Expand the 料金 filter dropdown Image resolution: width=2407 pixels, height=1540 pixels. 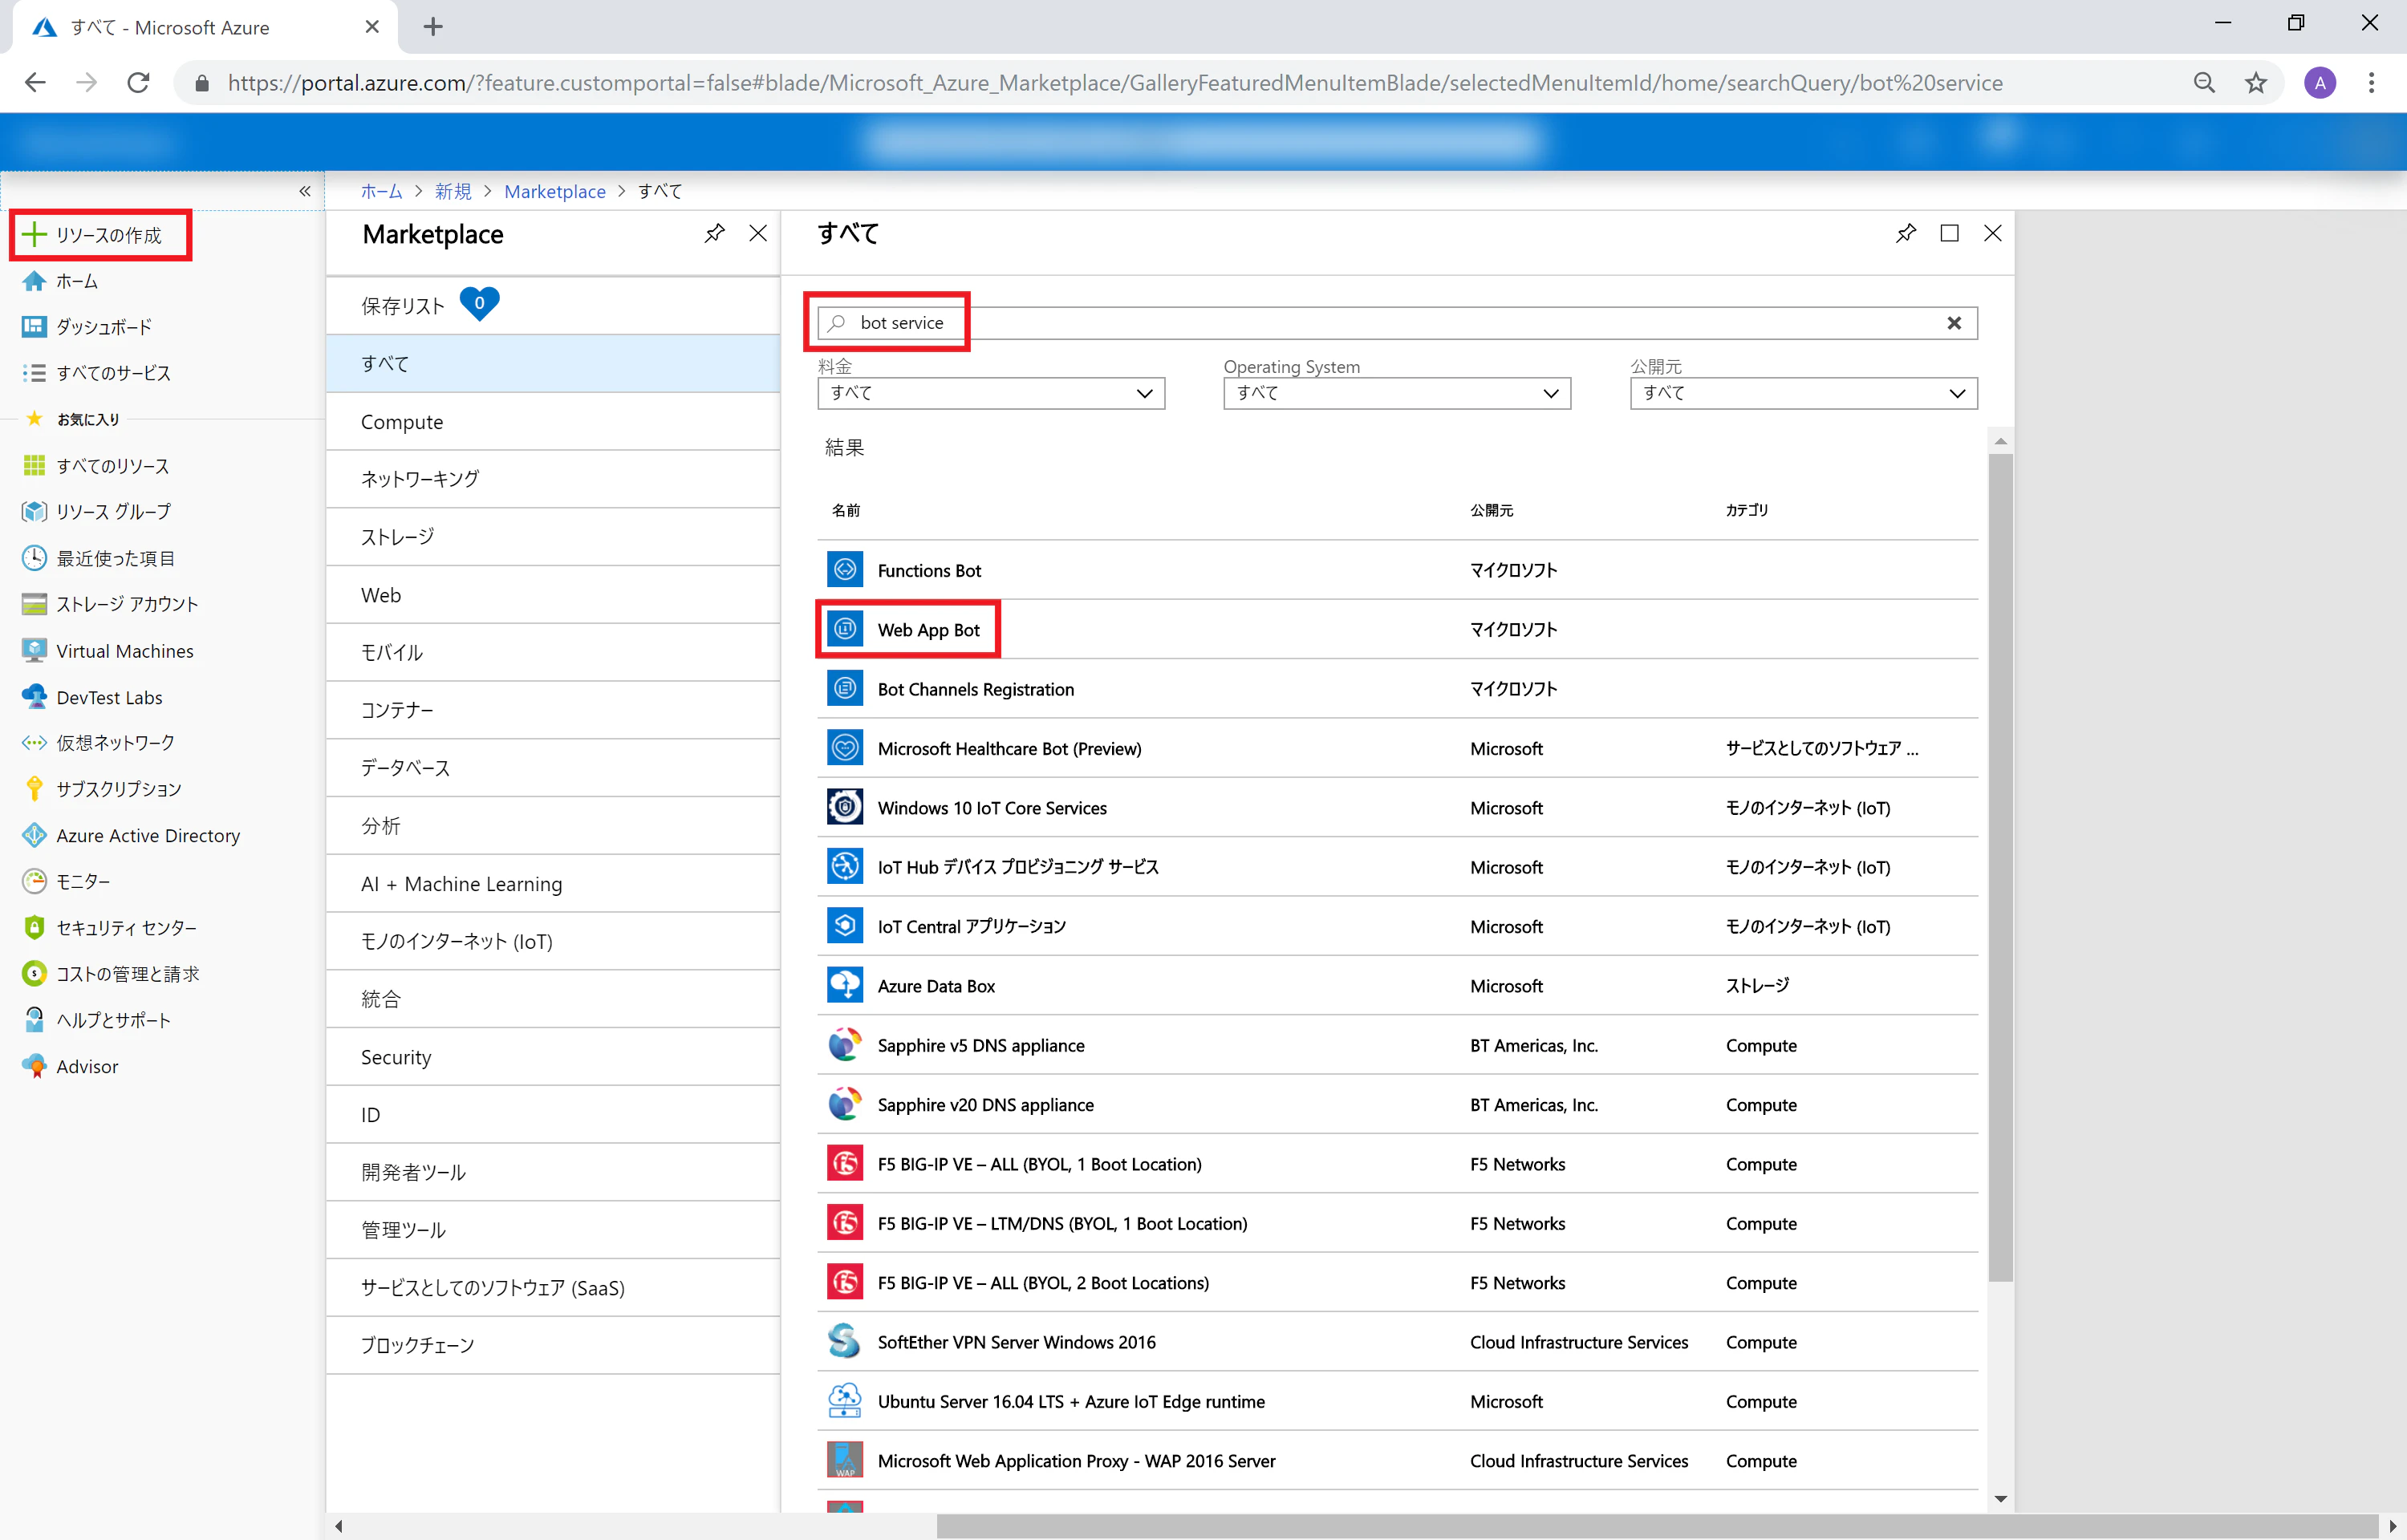[x=991, y=393]
